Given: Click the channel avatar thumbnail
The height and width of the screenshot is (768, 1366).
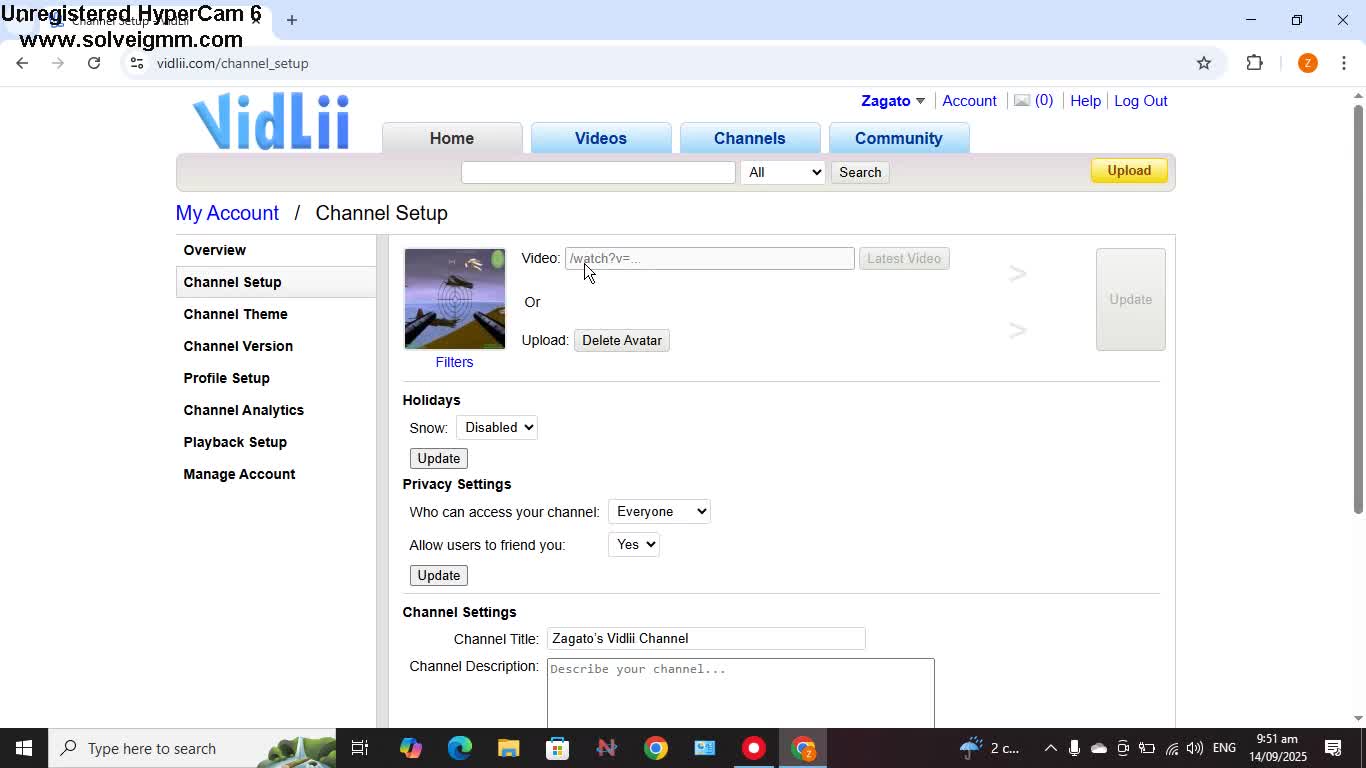Looking at the screenshot, I should [455, 299].
